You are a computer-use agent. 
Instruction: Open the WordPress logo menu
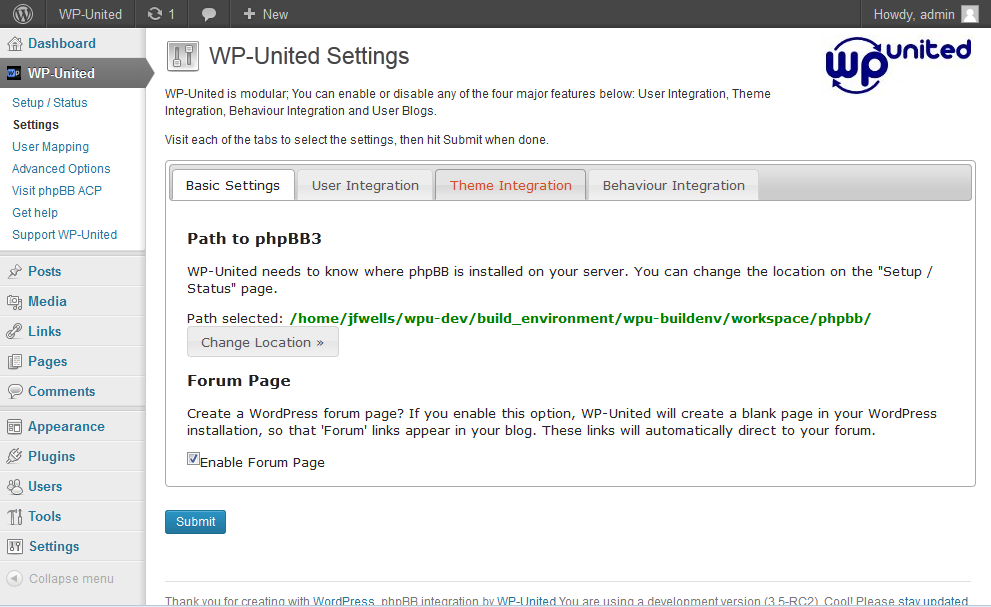23,14
